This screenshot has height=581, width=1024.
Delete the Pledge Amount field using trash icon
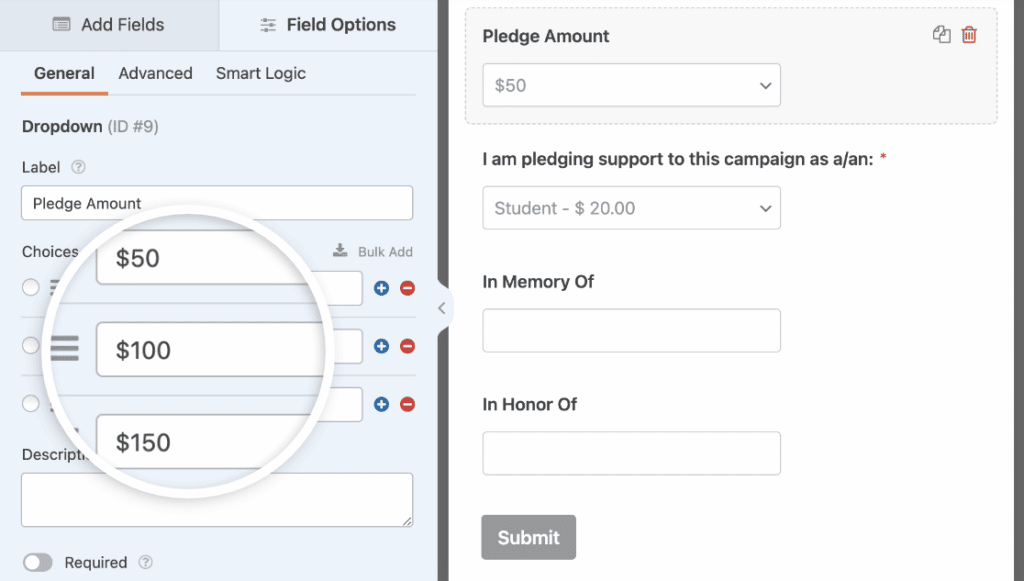(x=968, y=34)
